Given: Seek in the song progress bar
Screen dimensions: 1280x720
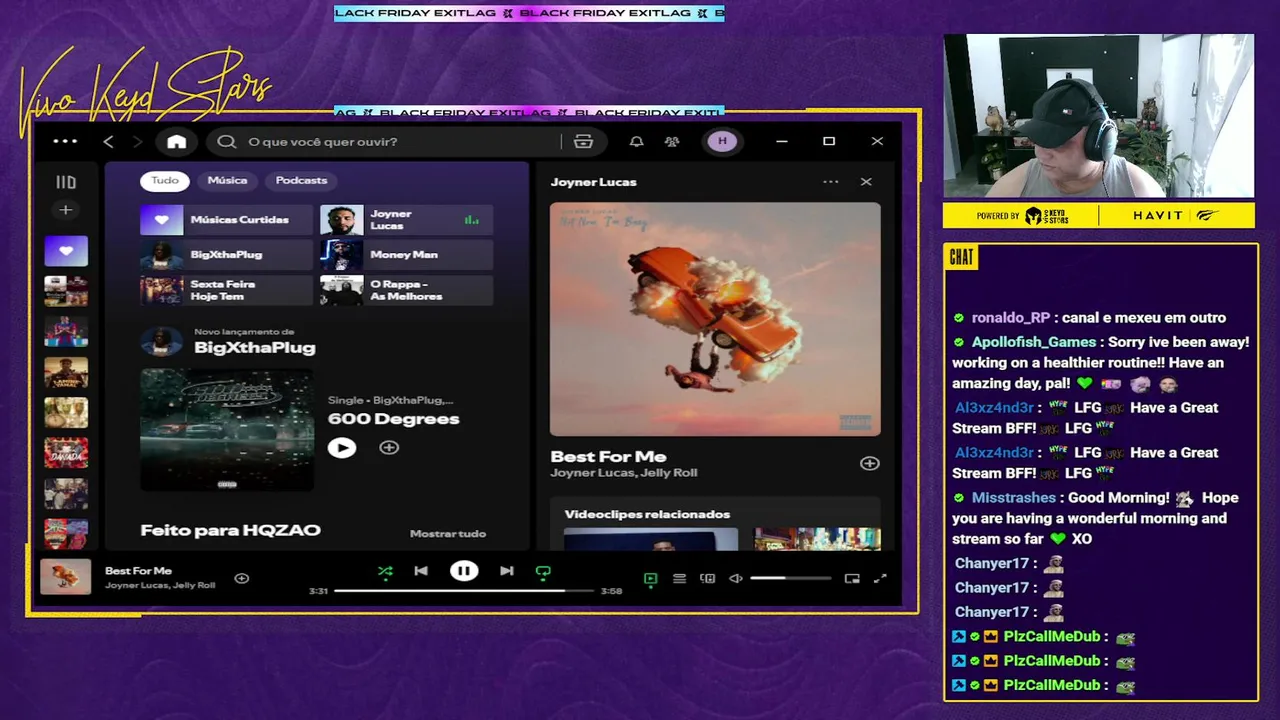Looking at the screenshot, I should coord(464,591).
